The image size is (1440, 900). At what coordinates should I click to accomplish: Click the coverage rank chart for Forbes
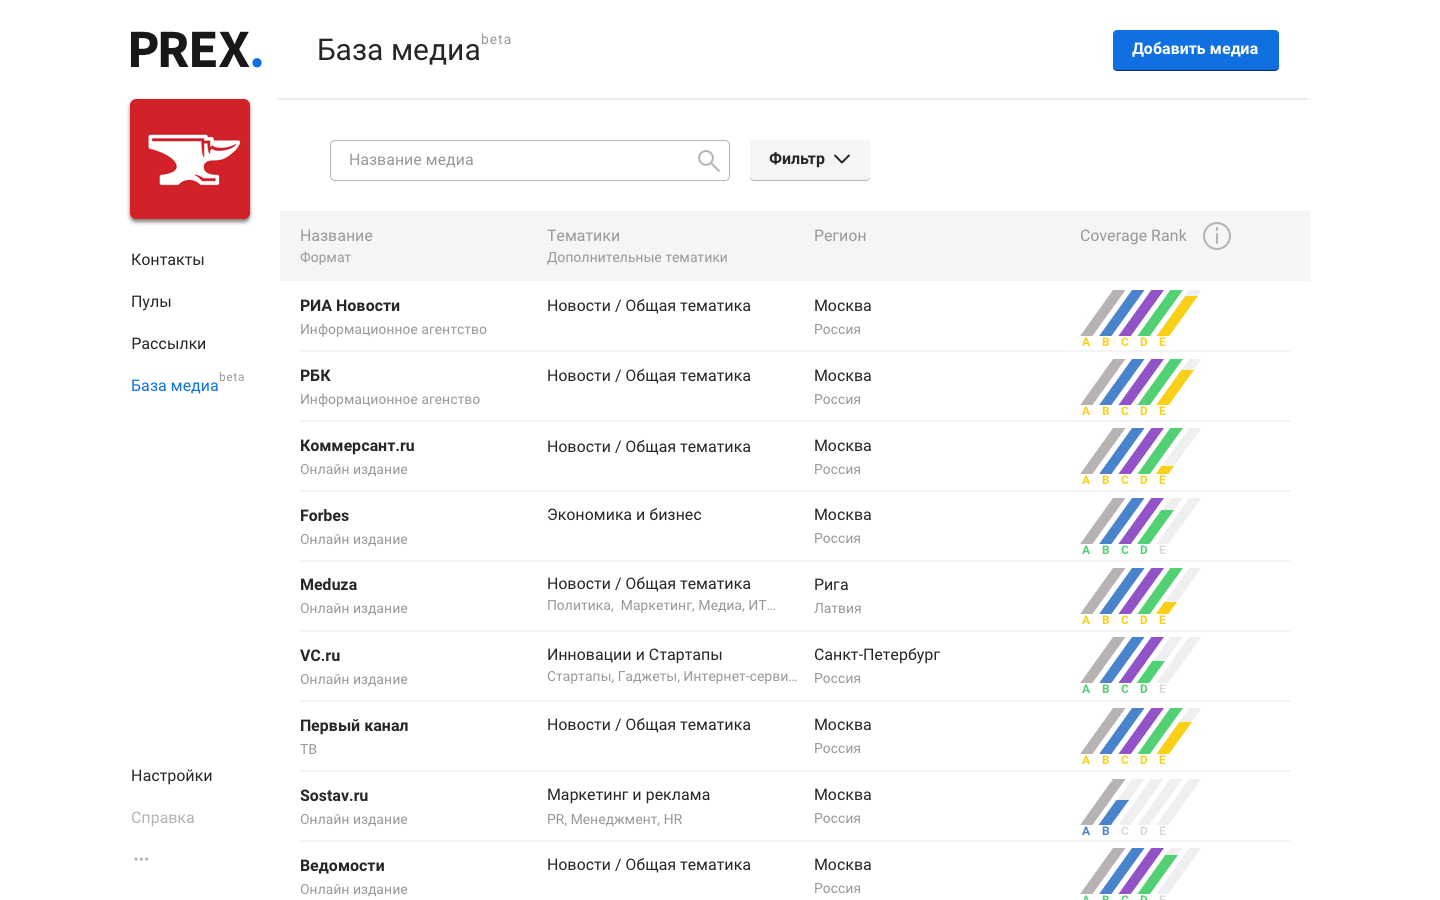(1140, 527)
